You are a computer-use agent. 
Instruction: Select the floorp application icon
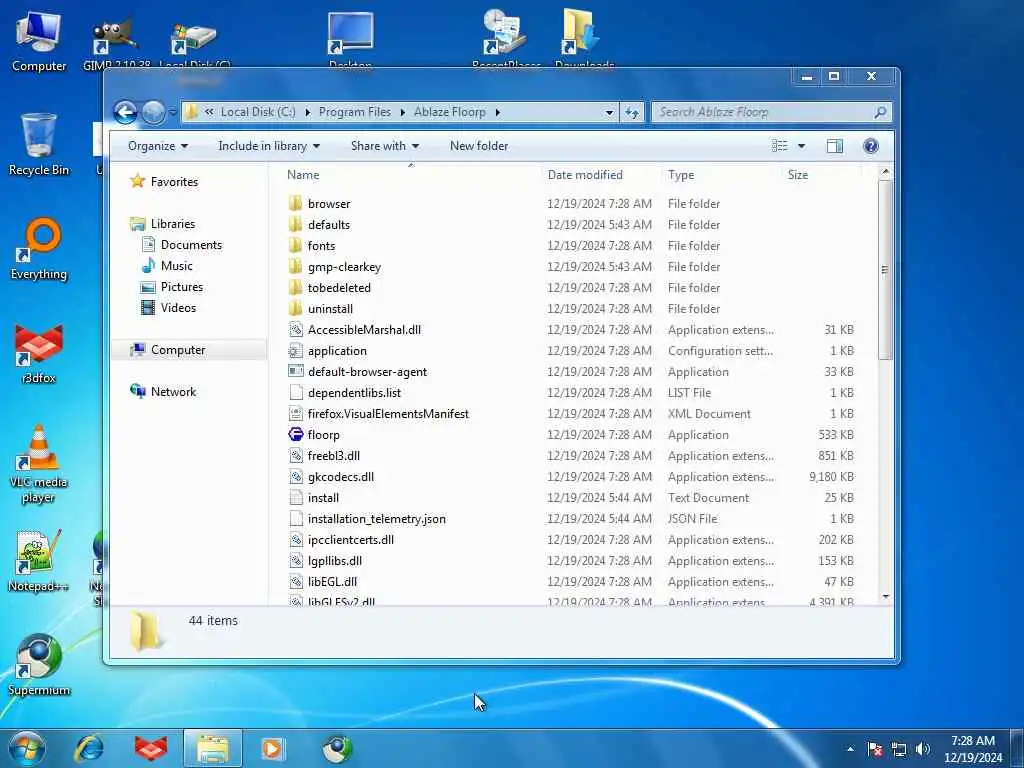(x=296, y=434)
